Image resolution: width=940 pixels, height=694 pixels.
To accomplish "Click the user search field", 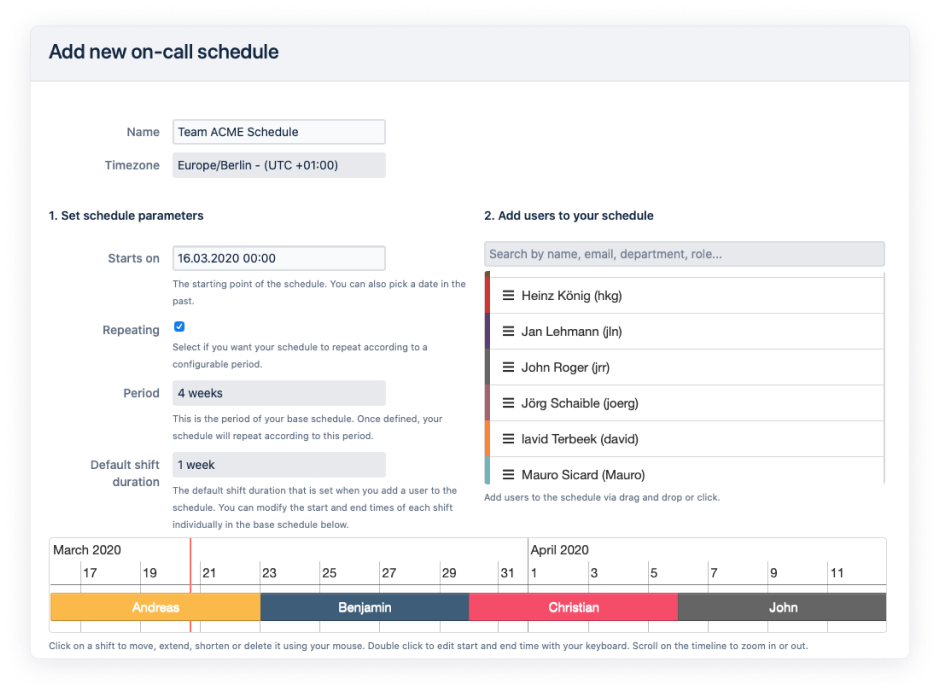I will pos(684,253).
